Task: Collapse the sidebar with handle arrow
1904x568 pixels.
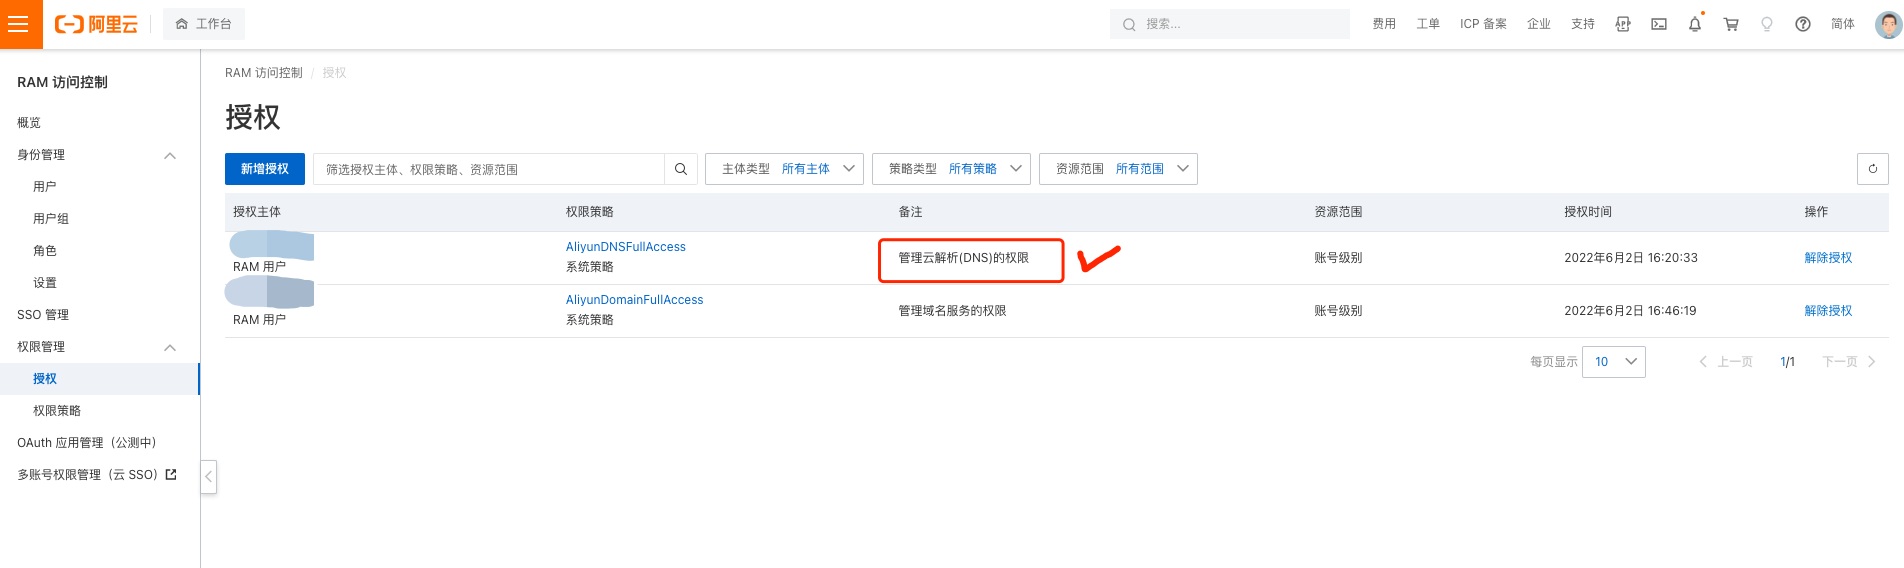Action: [x=209, y=477]
